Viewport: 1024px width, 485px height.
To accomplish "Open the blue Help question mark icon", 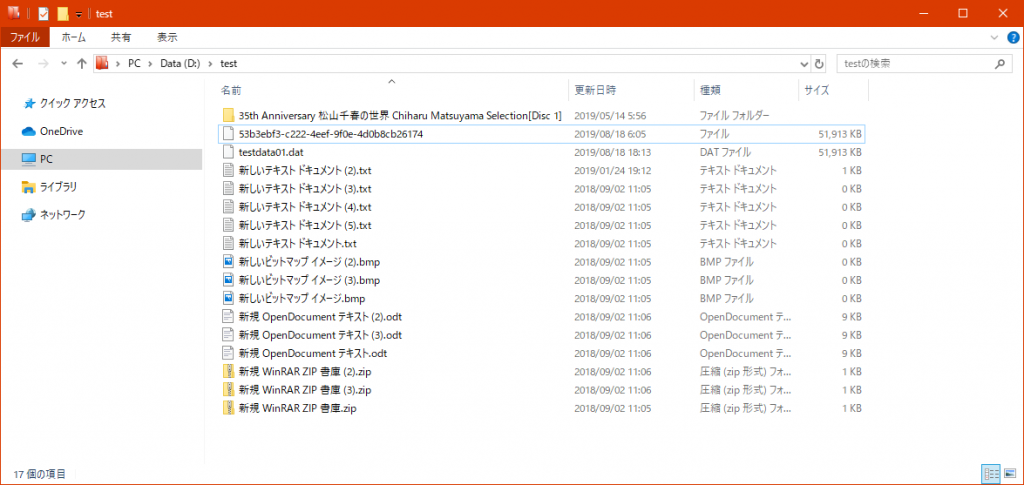I will coord(1011,37).
